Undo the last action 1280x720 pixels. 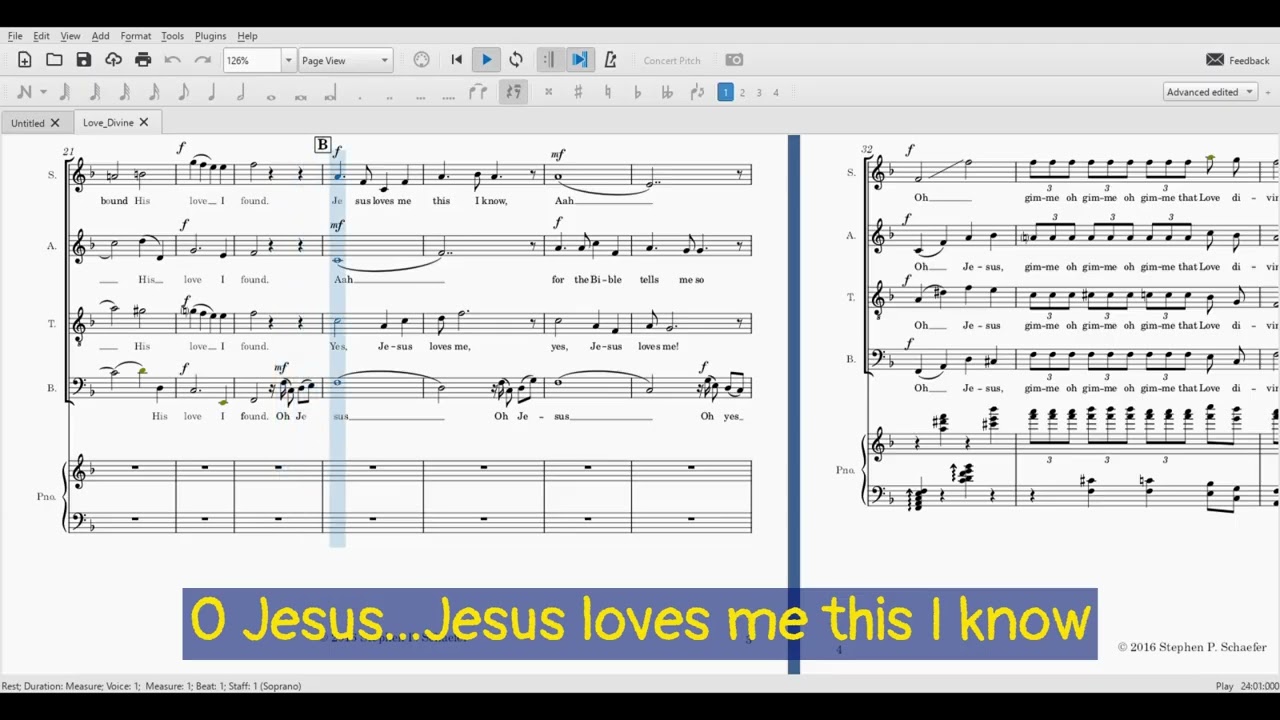[x=172, y=60]
